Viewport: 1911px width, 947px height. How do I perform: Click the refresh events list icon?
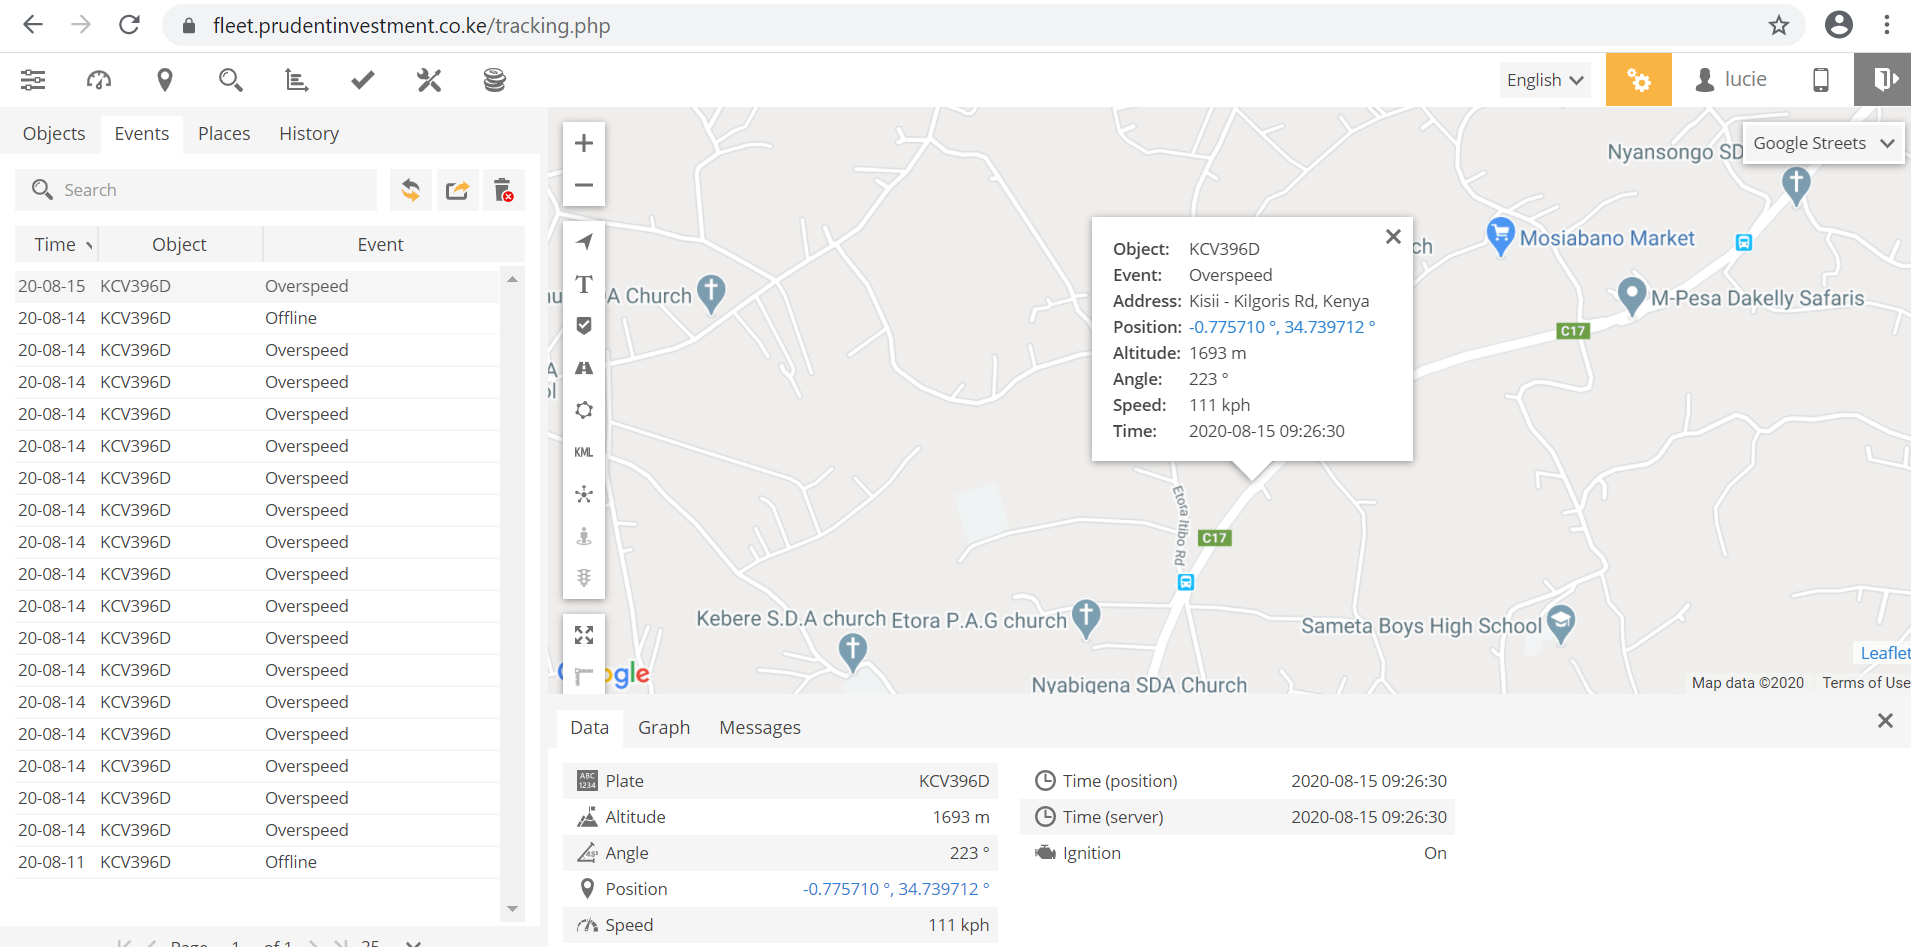point(411,190)
